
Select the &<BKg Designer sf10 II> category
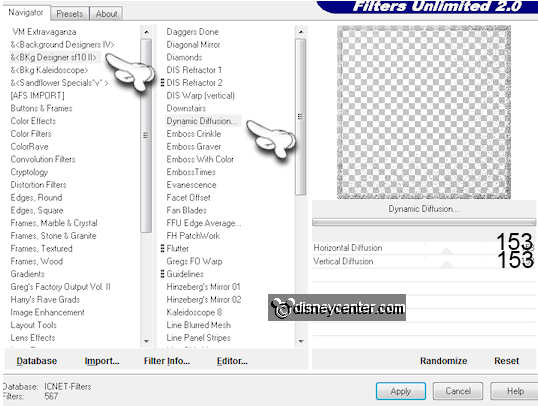[54, 57]
